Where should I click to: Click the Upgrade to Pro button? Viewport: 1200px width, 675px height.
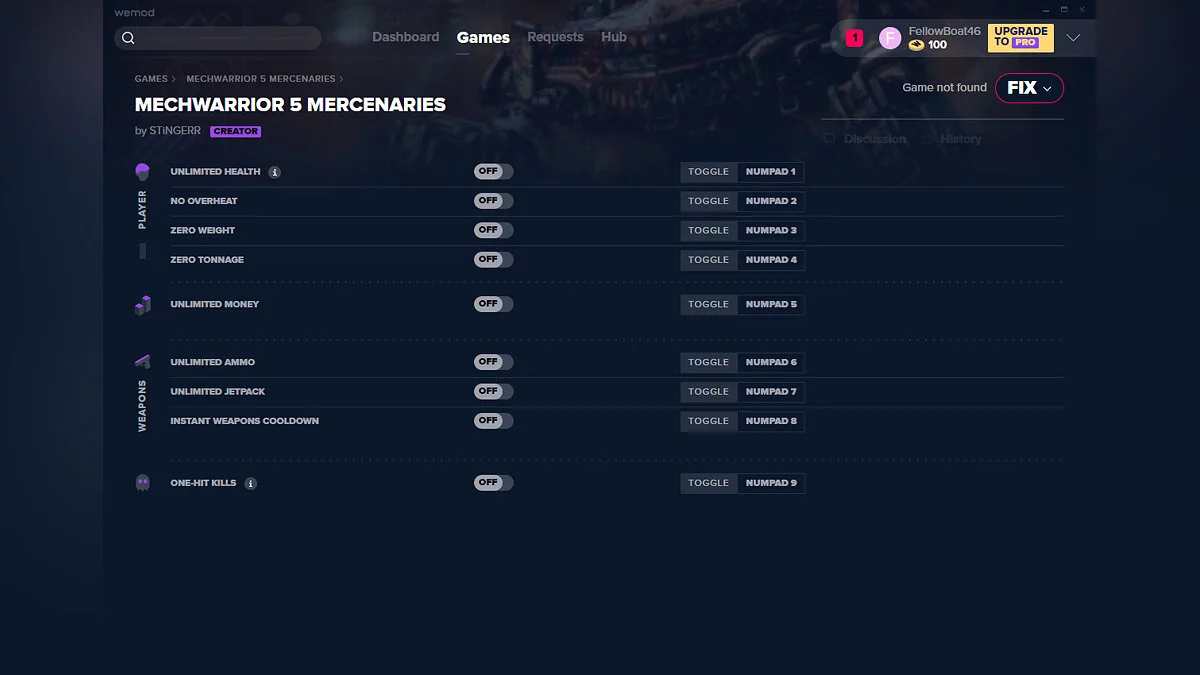coord(1021,38)
